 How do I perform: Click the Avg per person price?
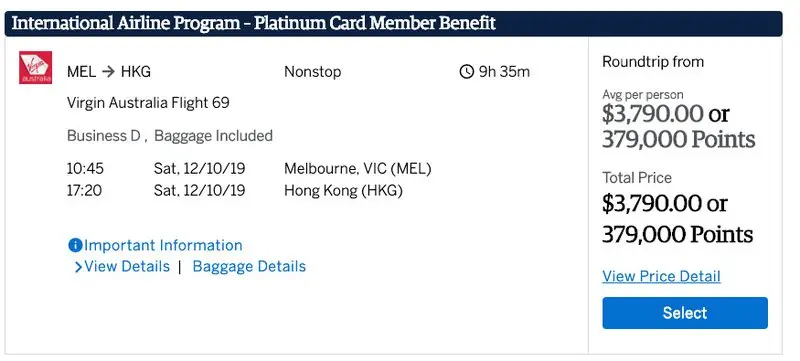pos(679,126)
